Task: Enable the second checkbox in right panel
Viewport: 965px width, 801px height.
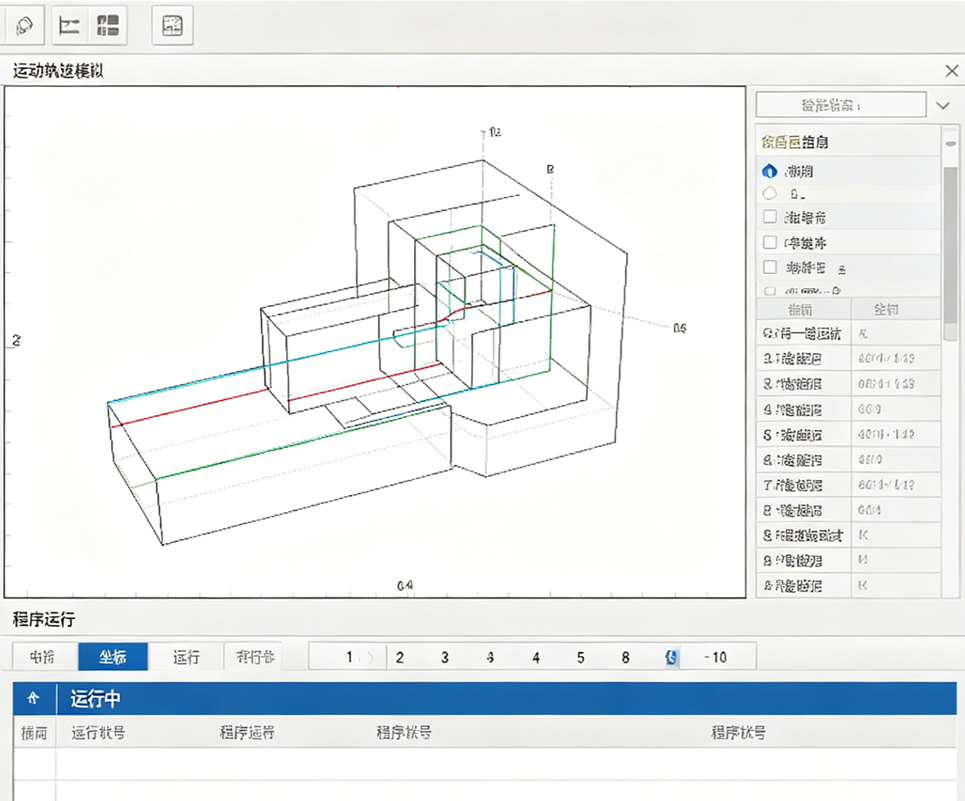Action: [770, 242]
